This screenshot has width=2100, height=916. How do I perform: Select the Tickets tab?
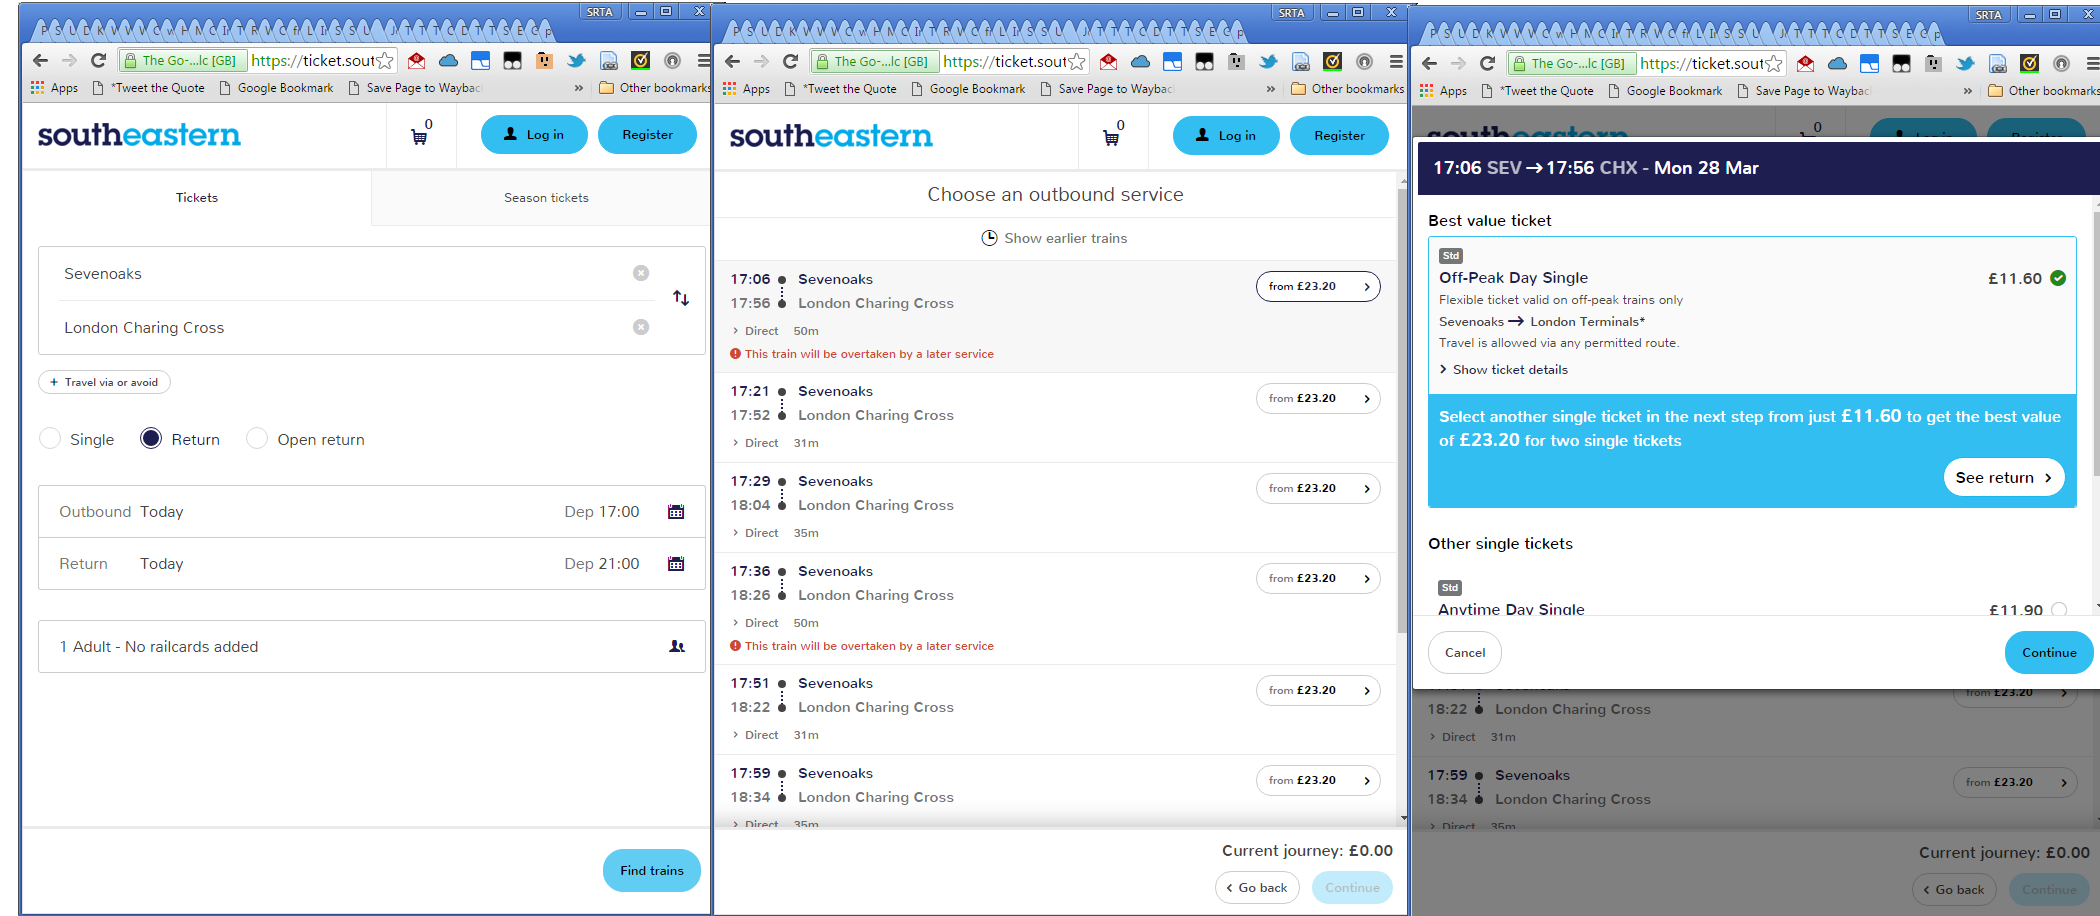(x=197, y=198)
